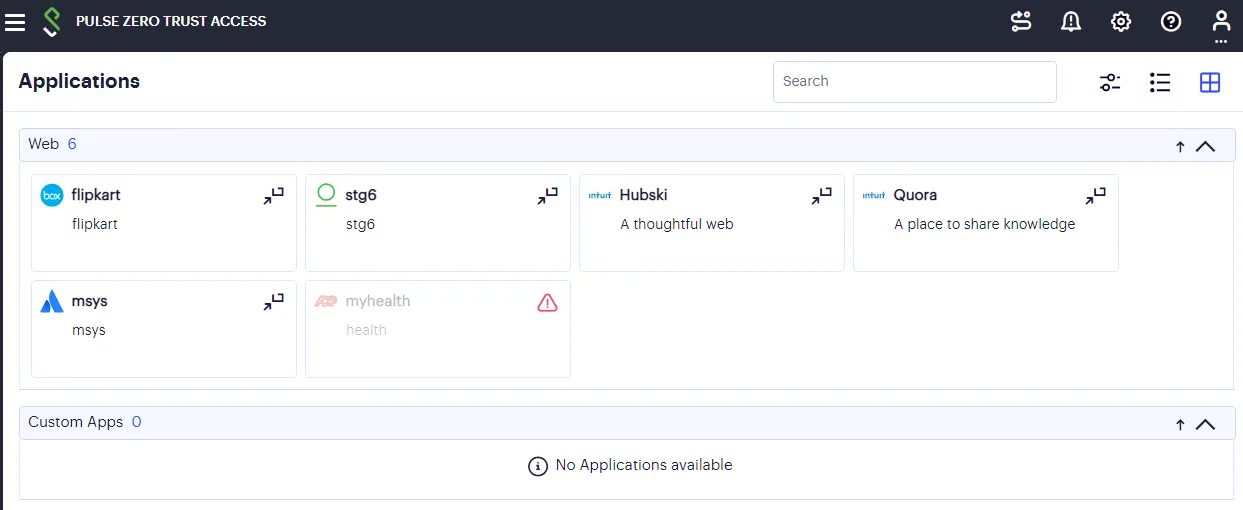Launch Hubski with its open arrow icon
Screen dimensions: 1243x510
(x=822, y=196)
